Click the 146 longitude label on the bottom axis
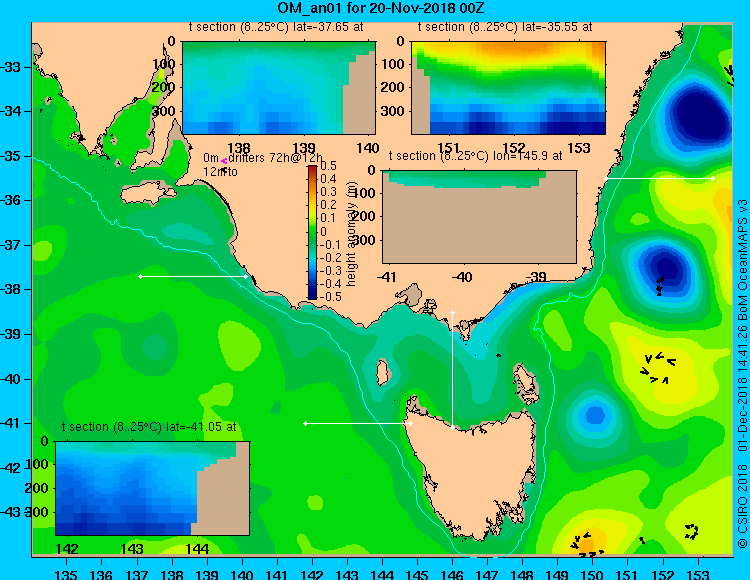 pos(452,575)
